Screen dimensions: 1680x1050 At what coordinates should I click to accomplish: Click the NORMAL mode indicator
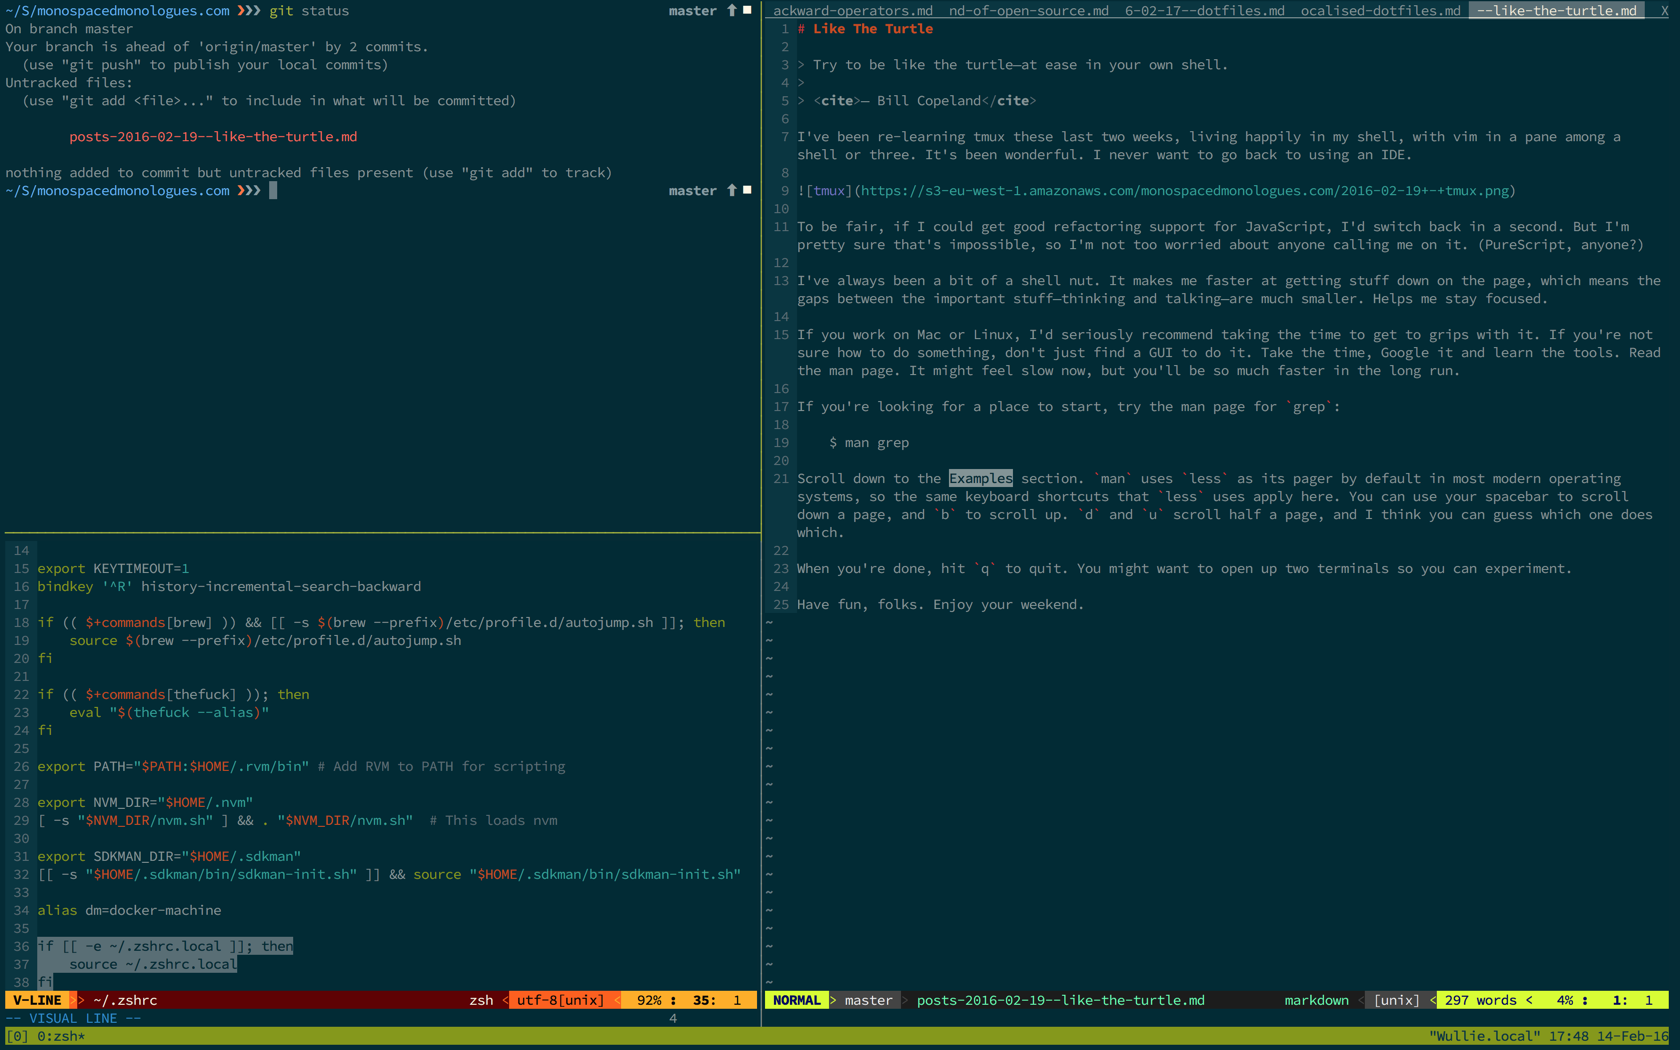click(x=796, y=1000)
